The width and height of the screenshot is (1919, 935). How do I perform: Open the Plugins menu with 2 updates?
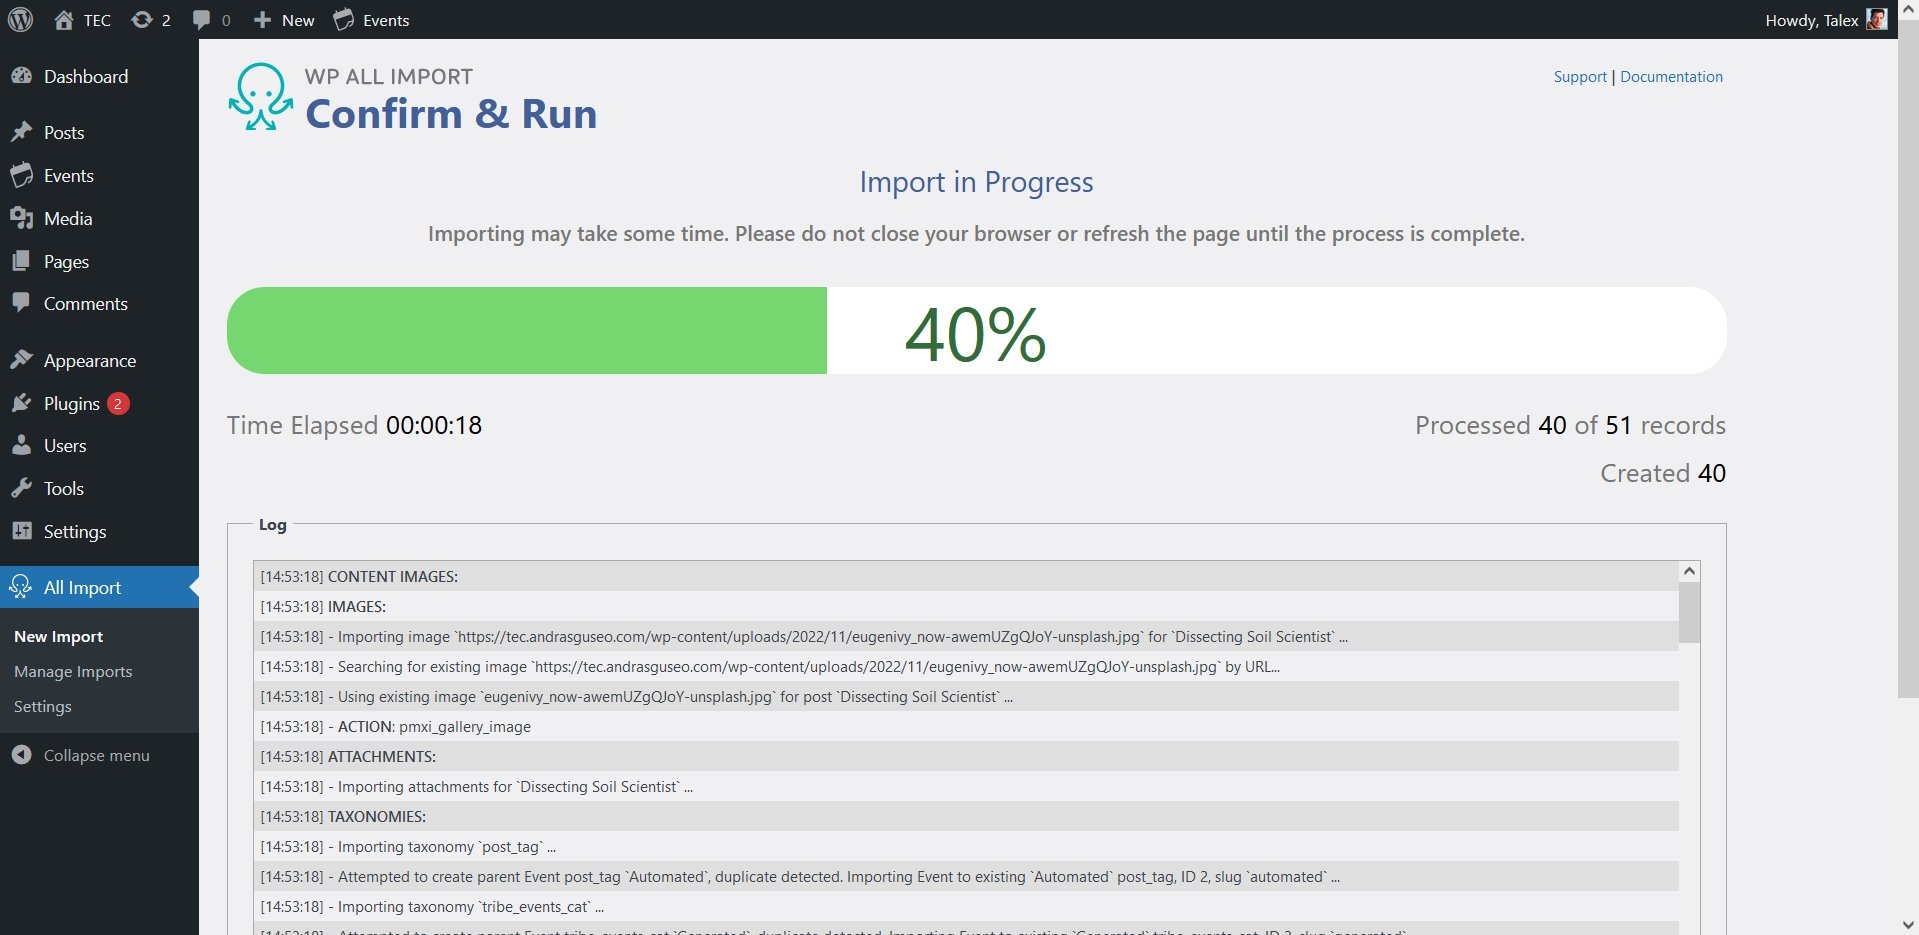[72, 404]
